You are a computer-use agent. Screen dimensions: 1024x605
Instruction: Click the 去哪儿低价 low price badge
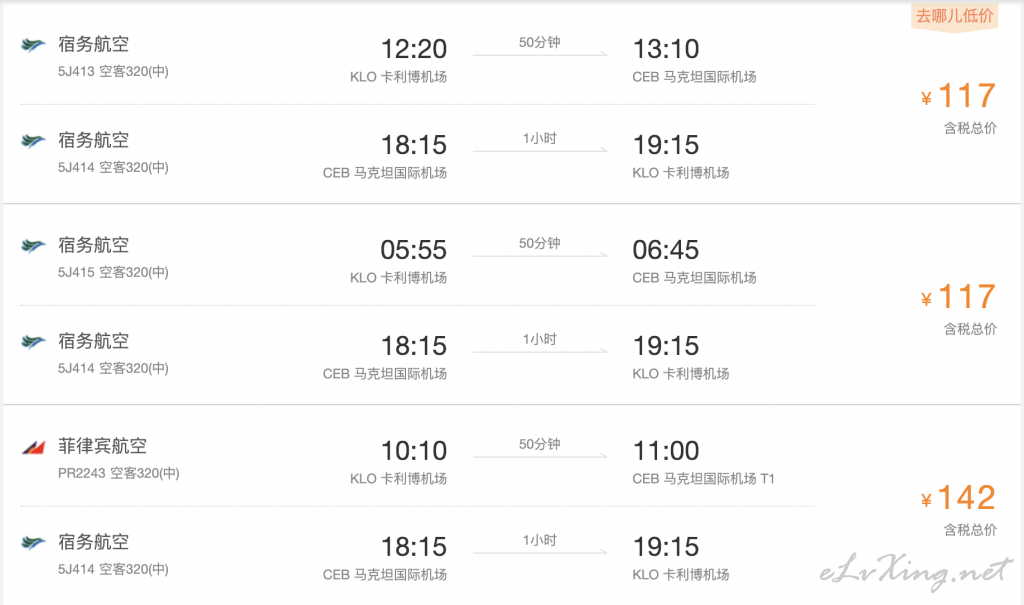[955, 16]
